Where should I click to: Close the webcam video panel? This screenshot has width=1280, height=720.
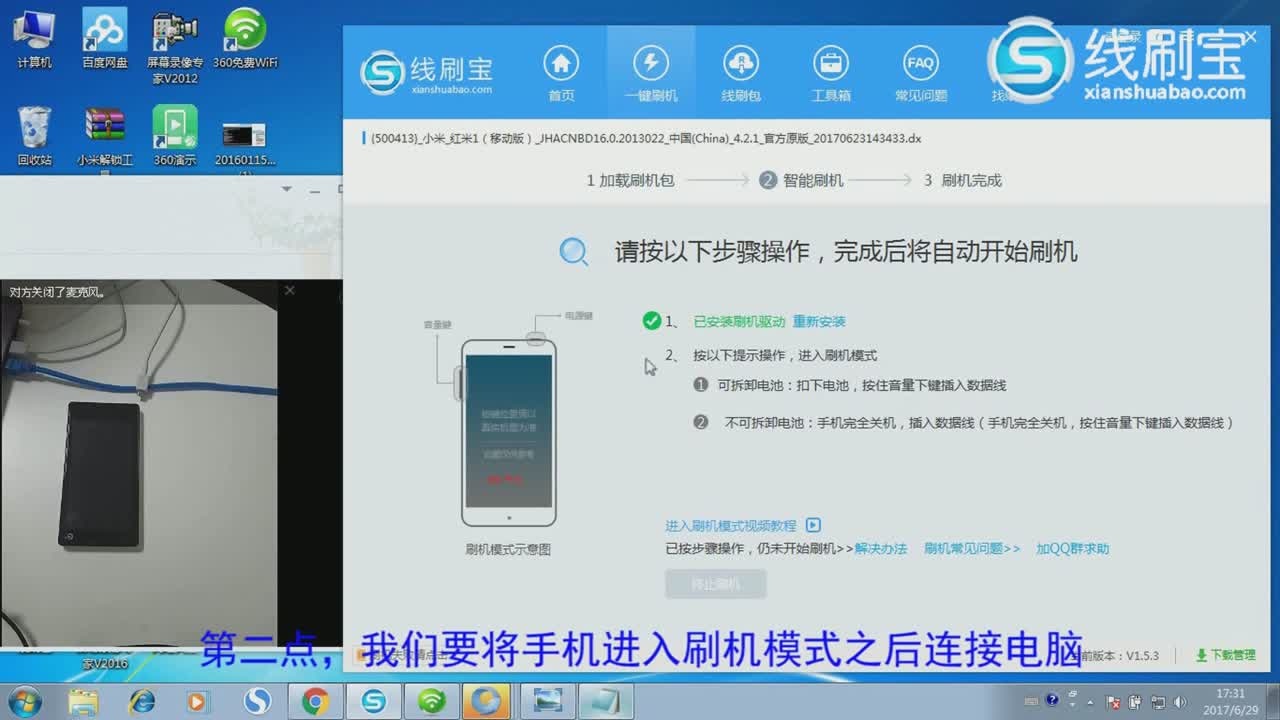(x=290, y=290)
